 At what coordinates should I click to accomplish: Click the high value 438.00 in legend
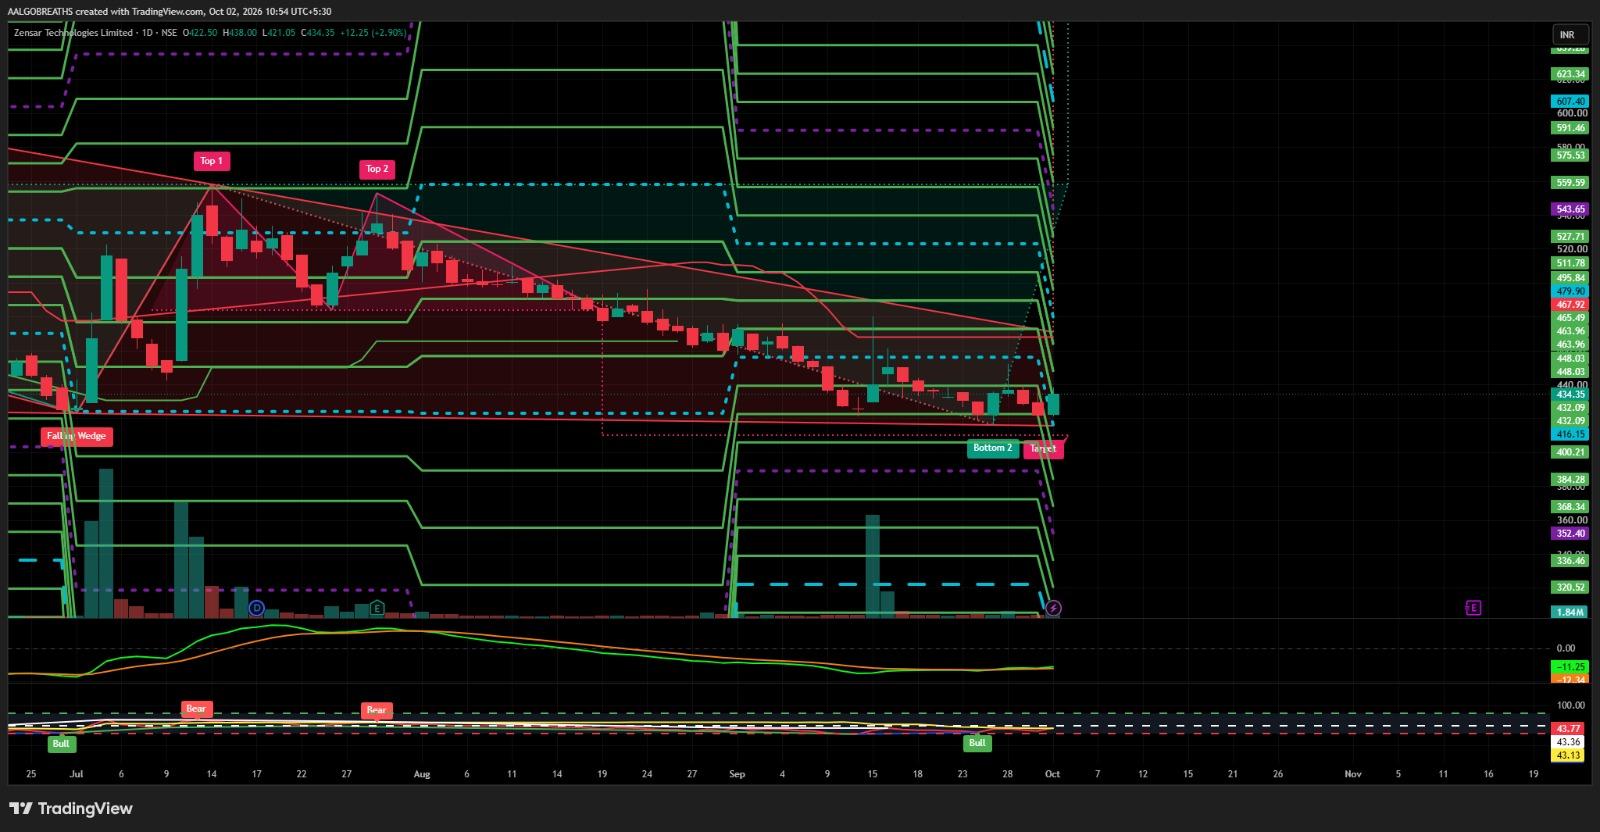click(243, 33)
